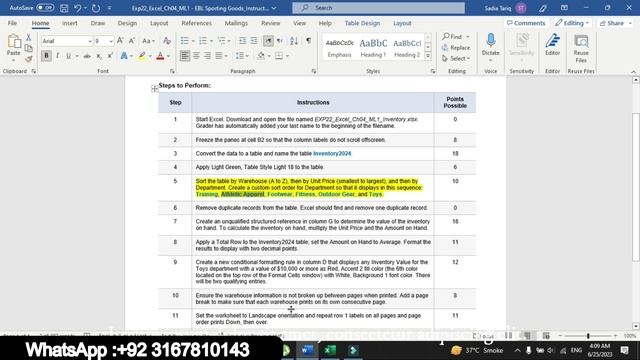
Task: Toggle left-to-right text direction button
Action: (x=268, y=41)
